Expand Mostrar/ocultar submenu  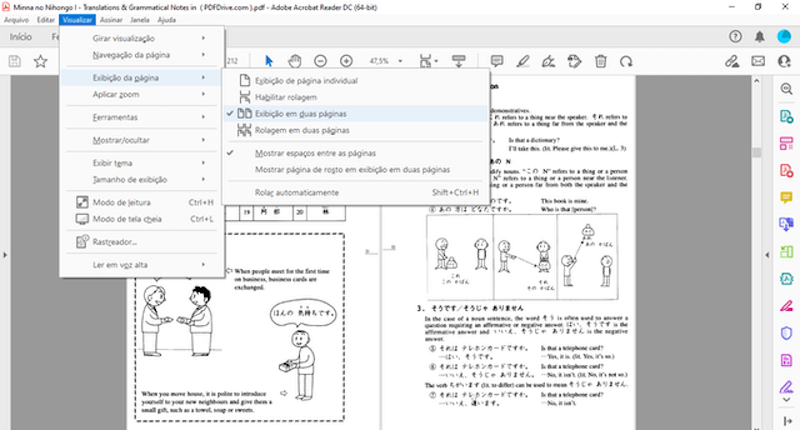[x=141, y=140]
